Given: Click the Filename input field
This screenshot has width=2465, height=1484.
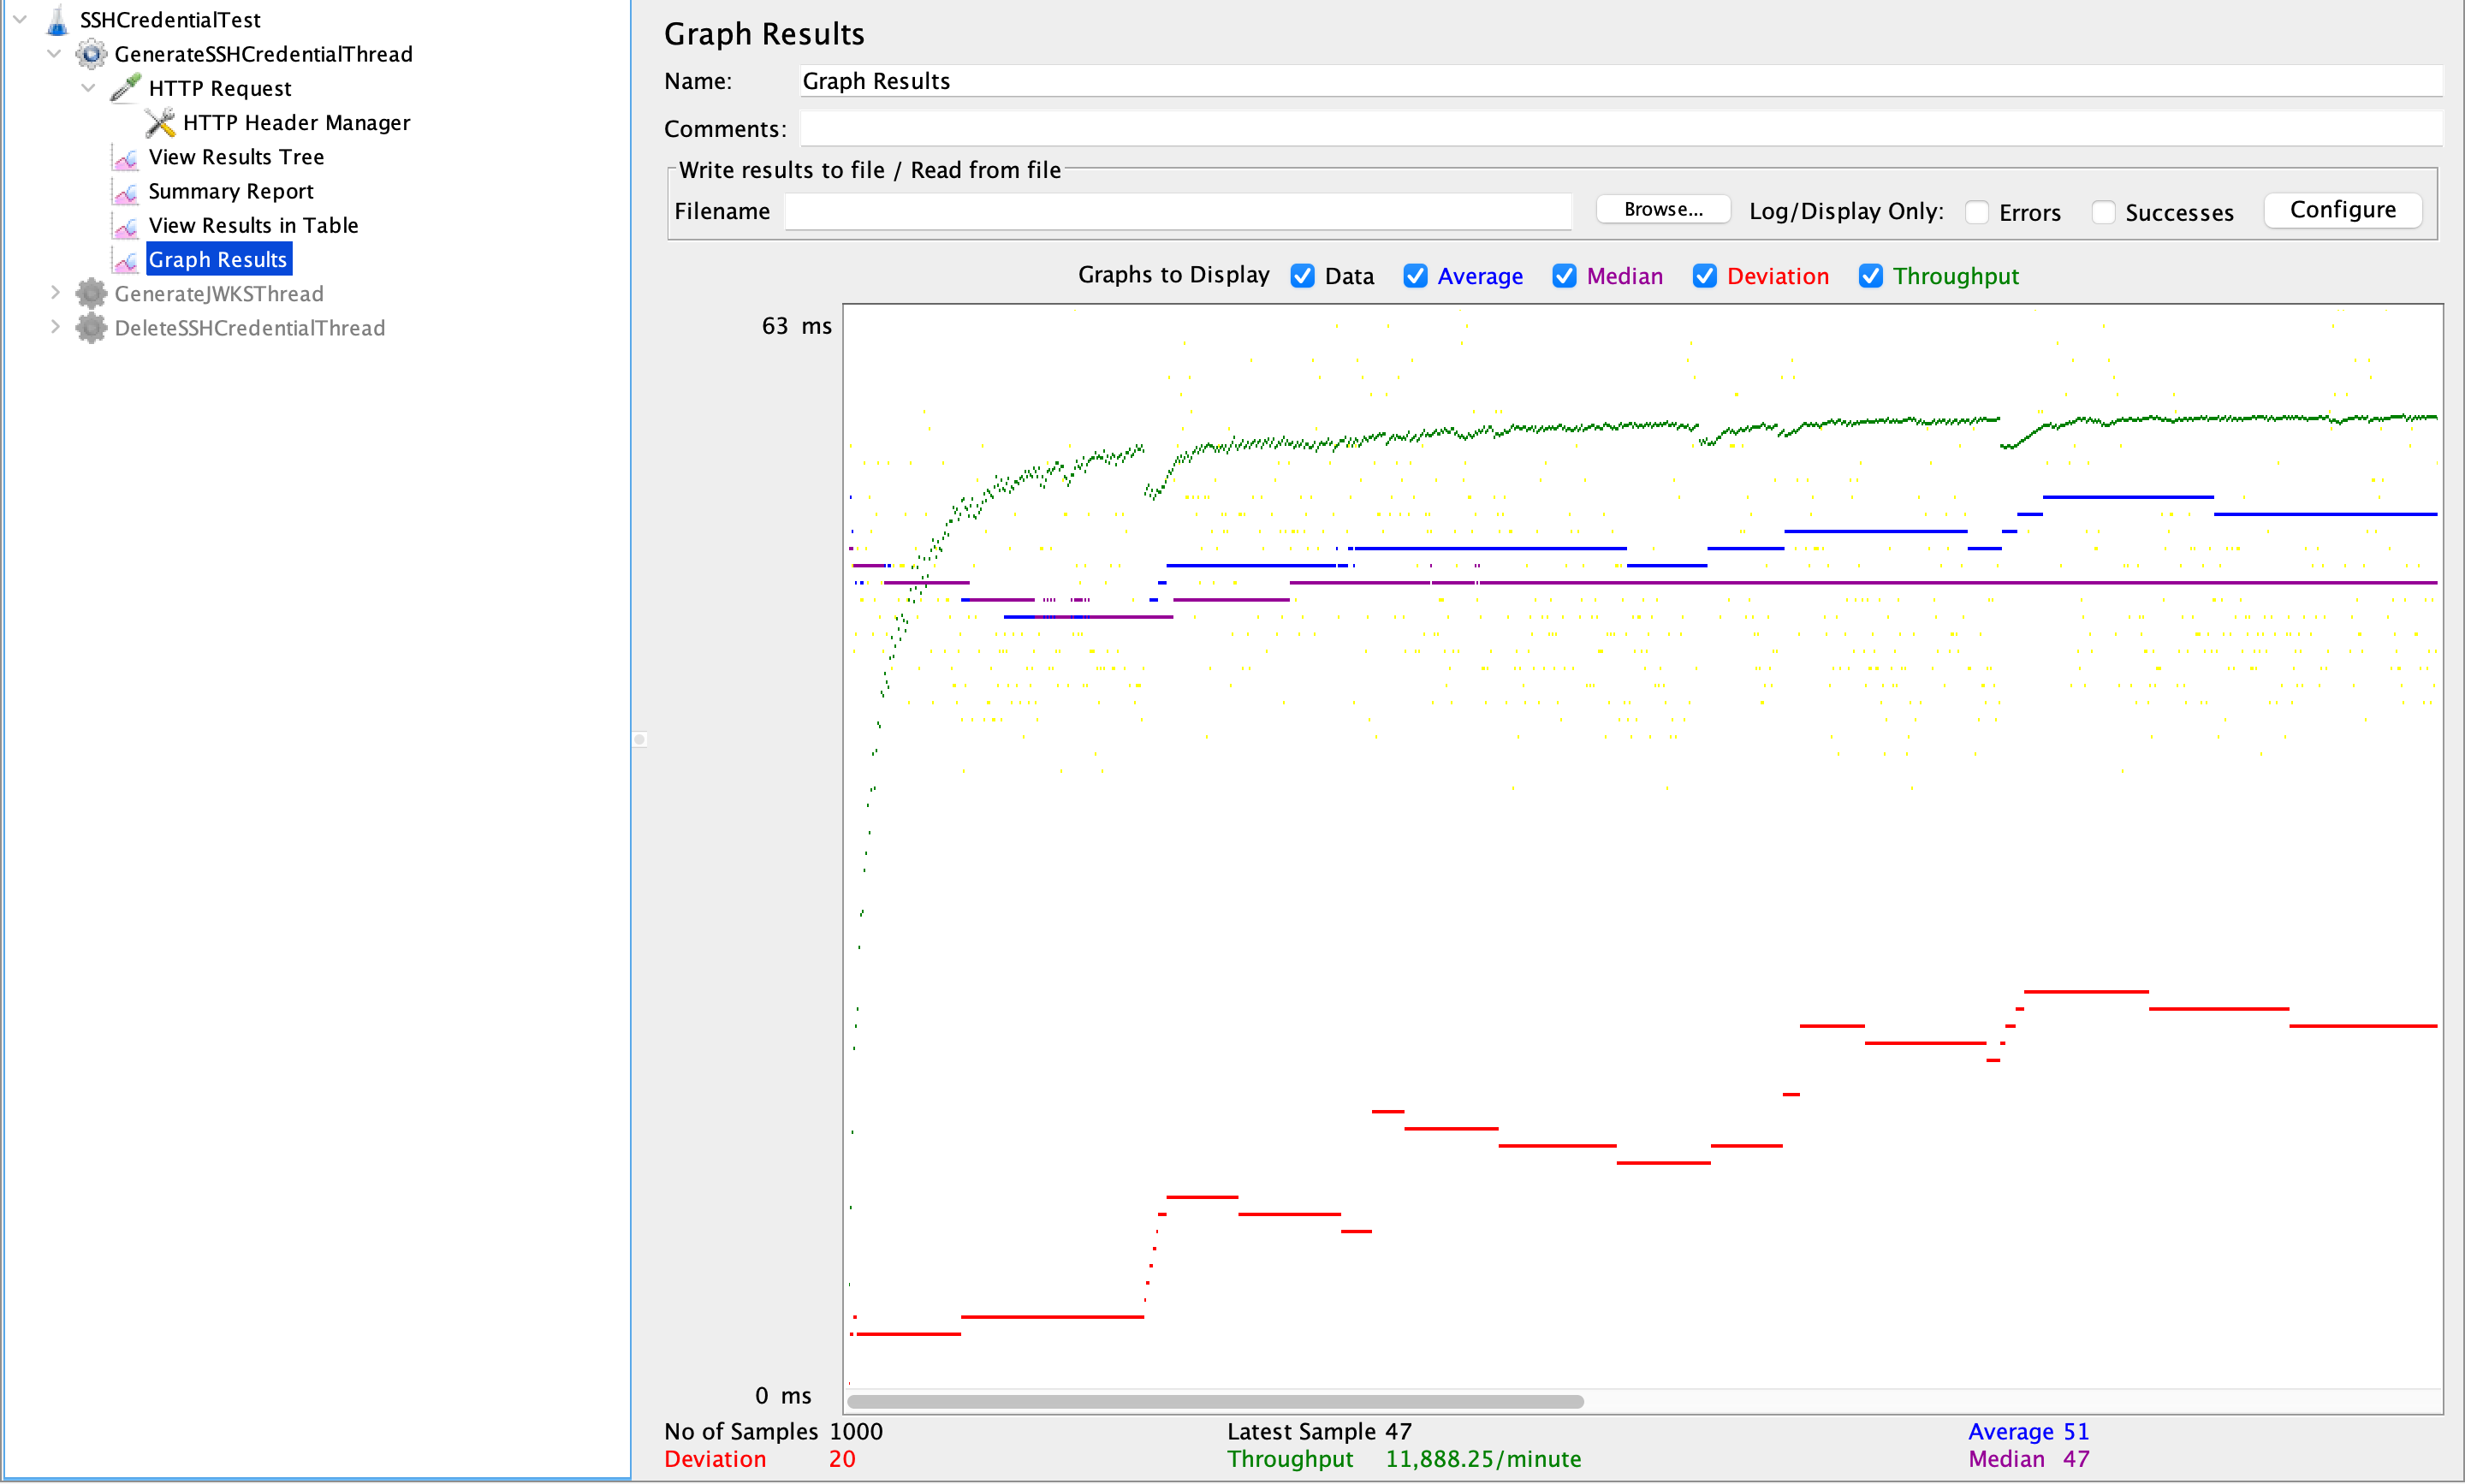Looking at the screenshot, I should [1177, 211].
